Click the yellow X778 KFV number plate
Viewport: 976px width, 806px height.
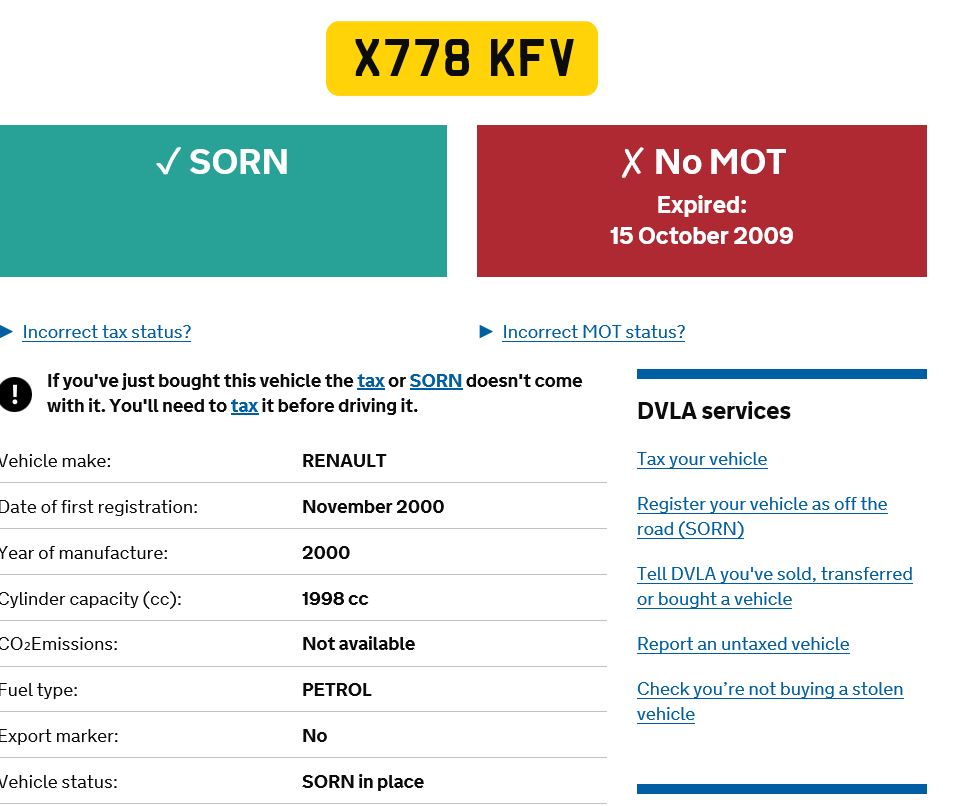point(462,59)
